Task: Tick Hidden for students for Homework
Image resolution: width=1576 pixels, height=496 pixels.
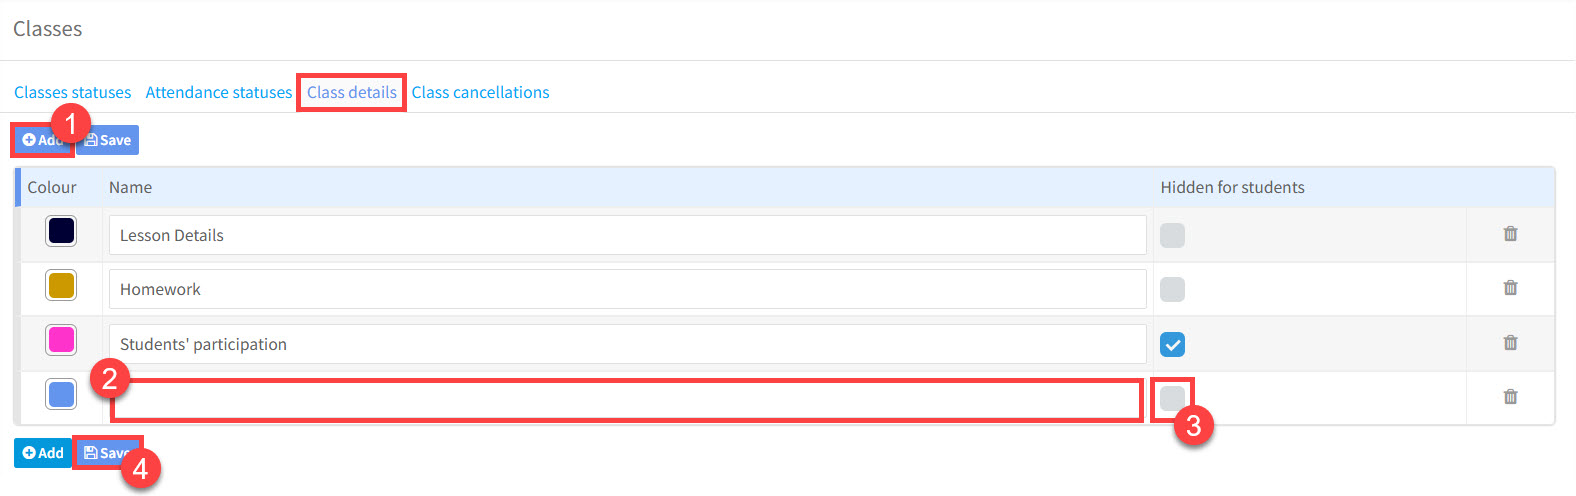Action: 1172,289
